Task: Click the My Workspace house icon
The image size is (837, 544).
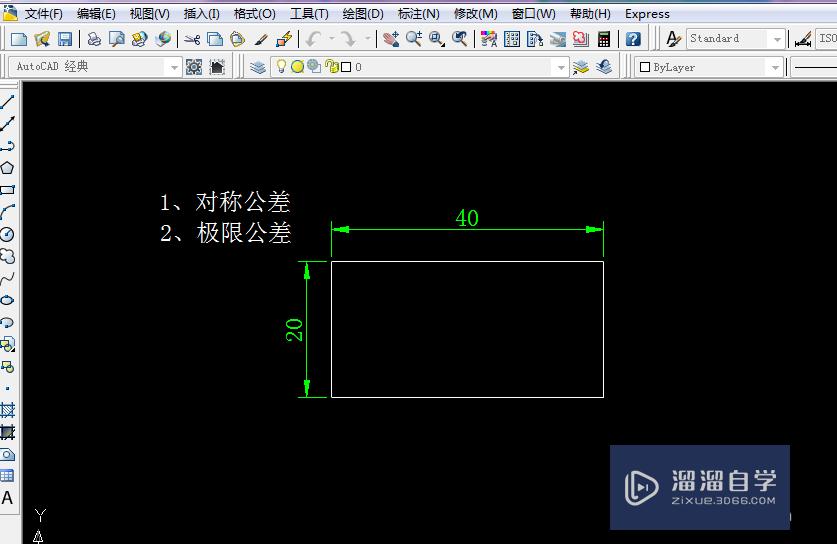Action: coord(217,67)
